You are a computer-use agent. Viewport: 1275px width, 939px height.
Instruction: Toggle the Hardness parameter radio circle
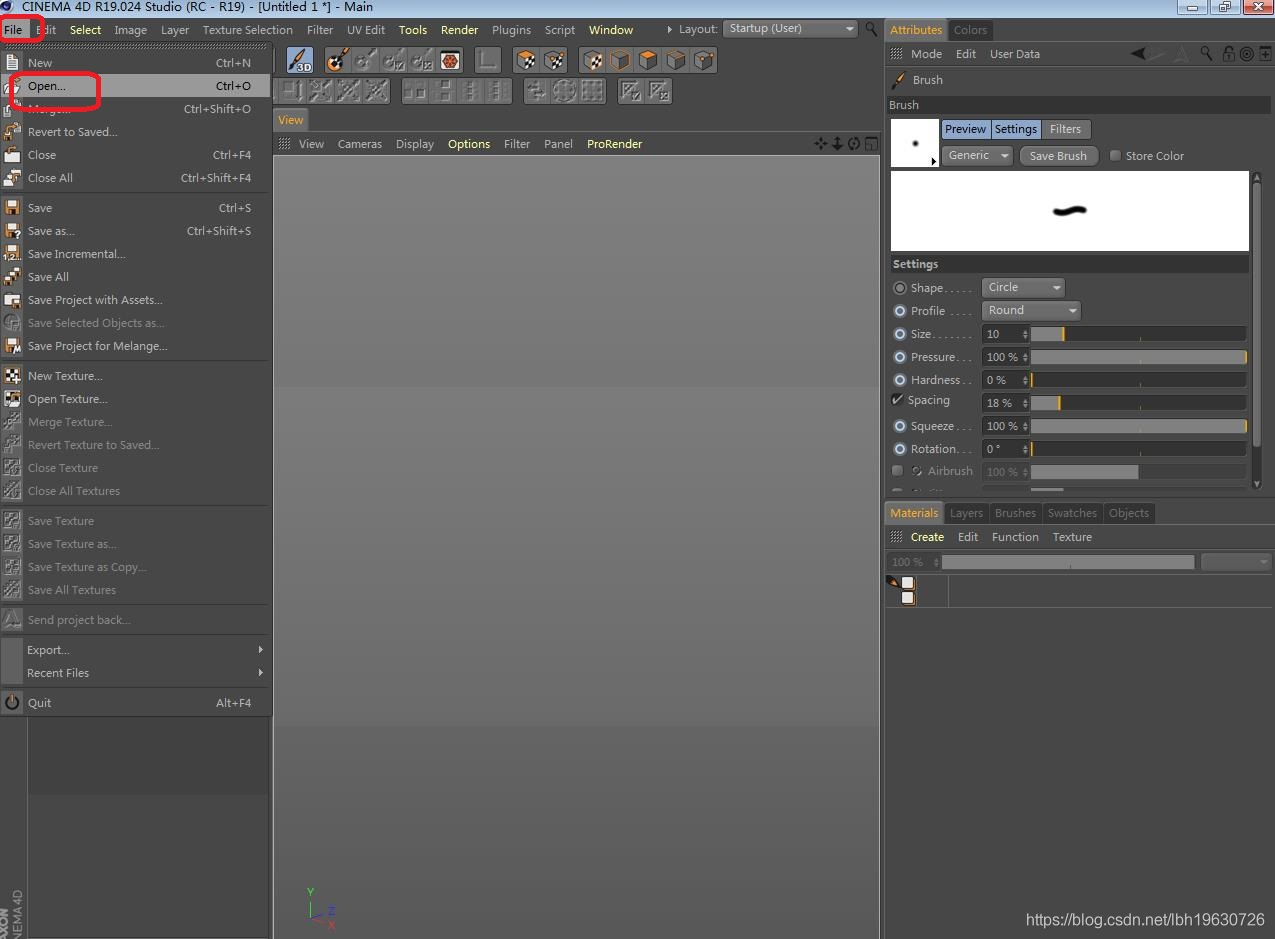pyautogui.click(x=900, y=380)
